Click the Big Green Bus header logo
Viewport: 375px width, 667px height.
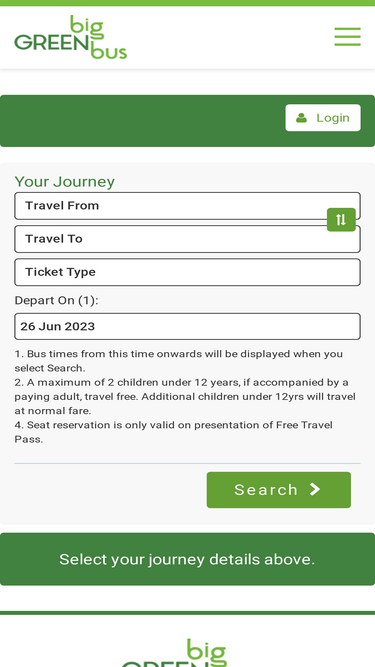pyautogui.click(x=71, y=37)
